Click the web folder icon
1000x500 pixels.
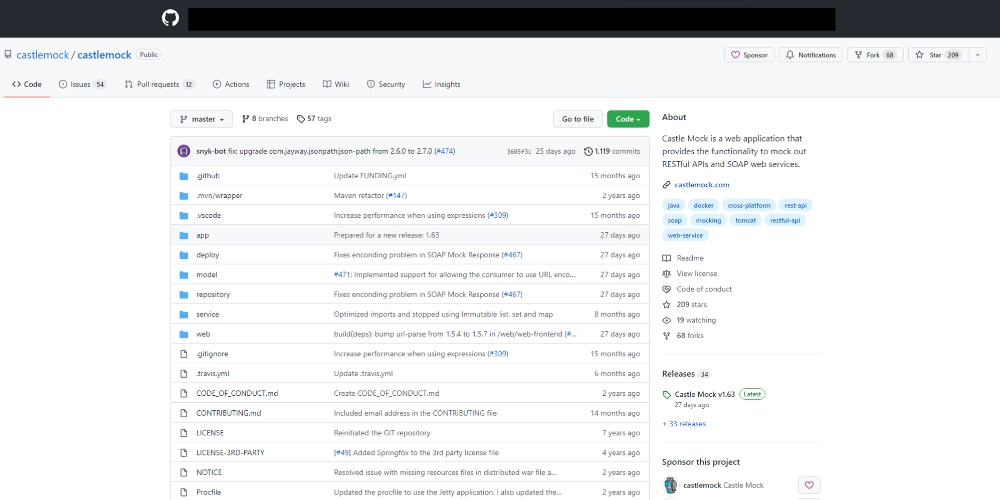(x=184, y=334)
